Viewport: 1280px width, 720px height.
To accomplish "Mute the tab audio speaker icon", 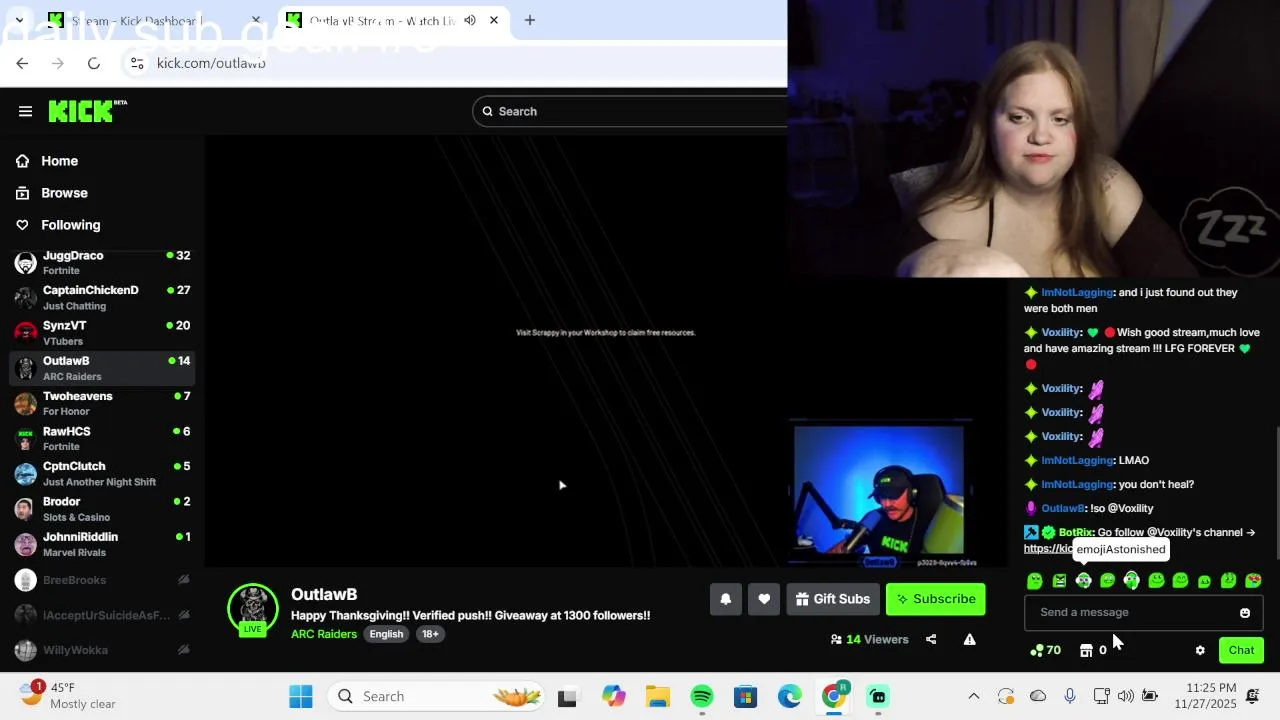I will coord(470,20).
